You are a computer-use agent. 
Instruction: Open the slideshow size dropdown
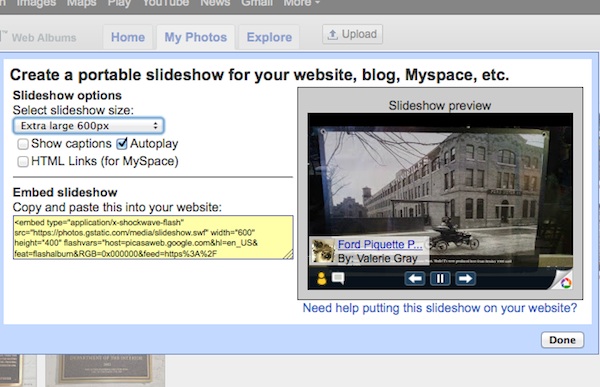(88, 126)
